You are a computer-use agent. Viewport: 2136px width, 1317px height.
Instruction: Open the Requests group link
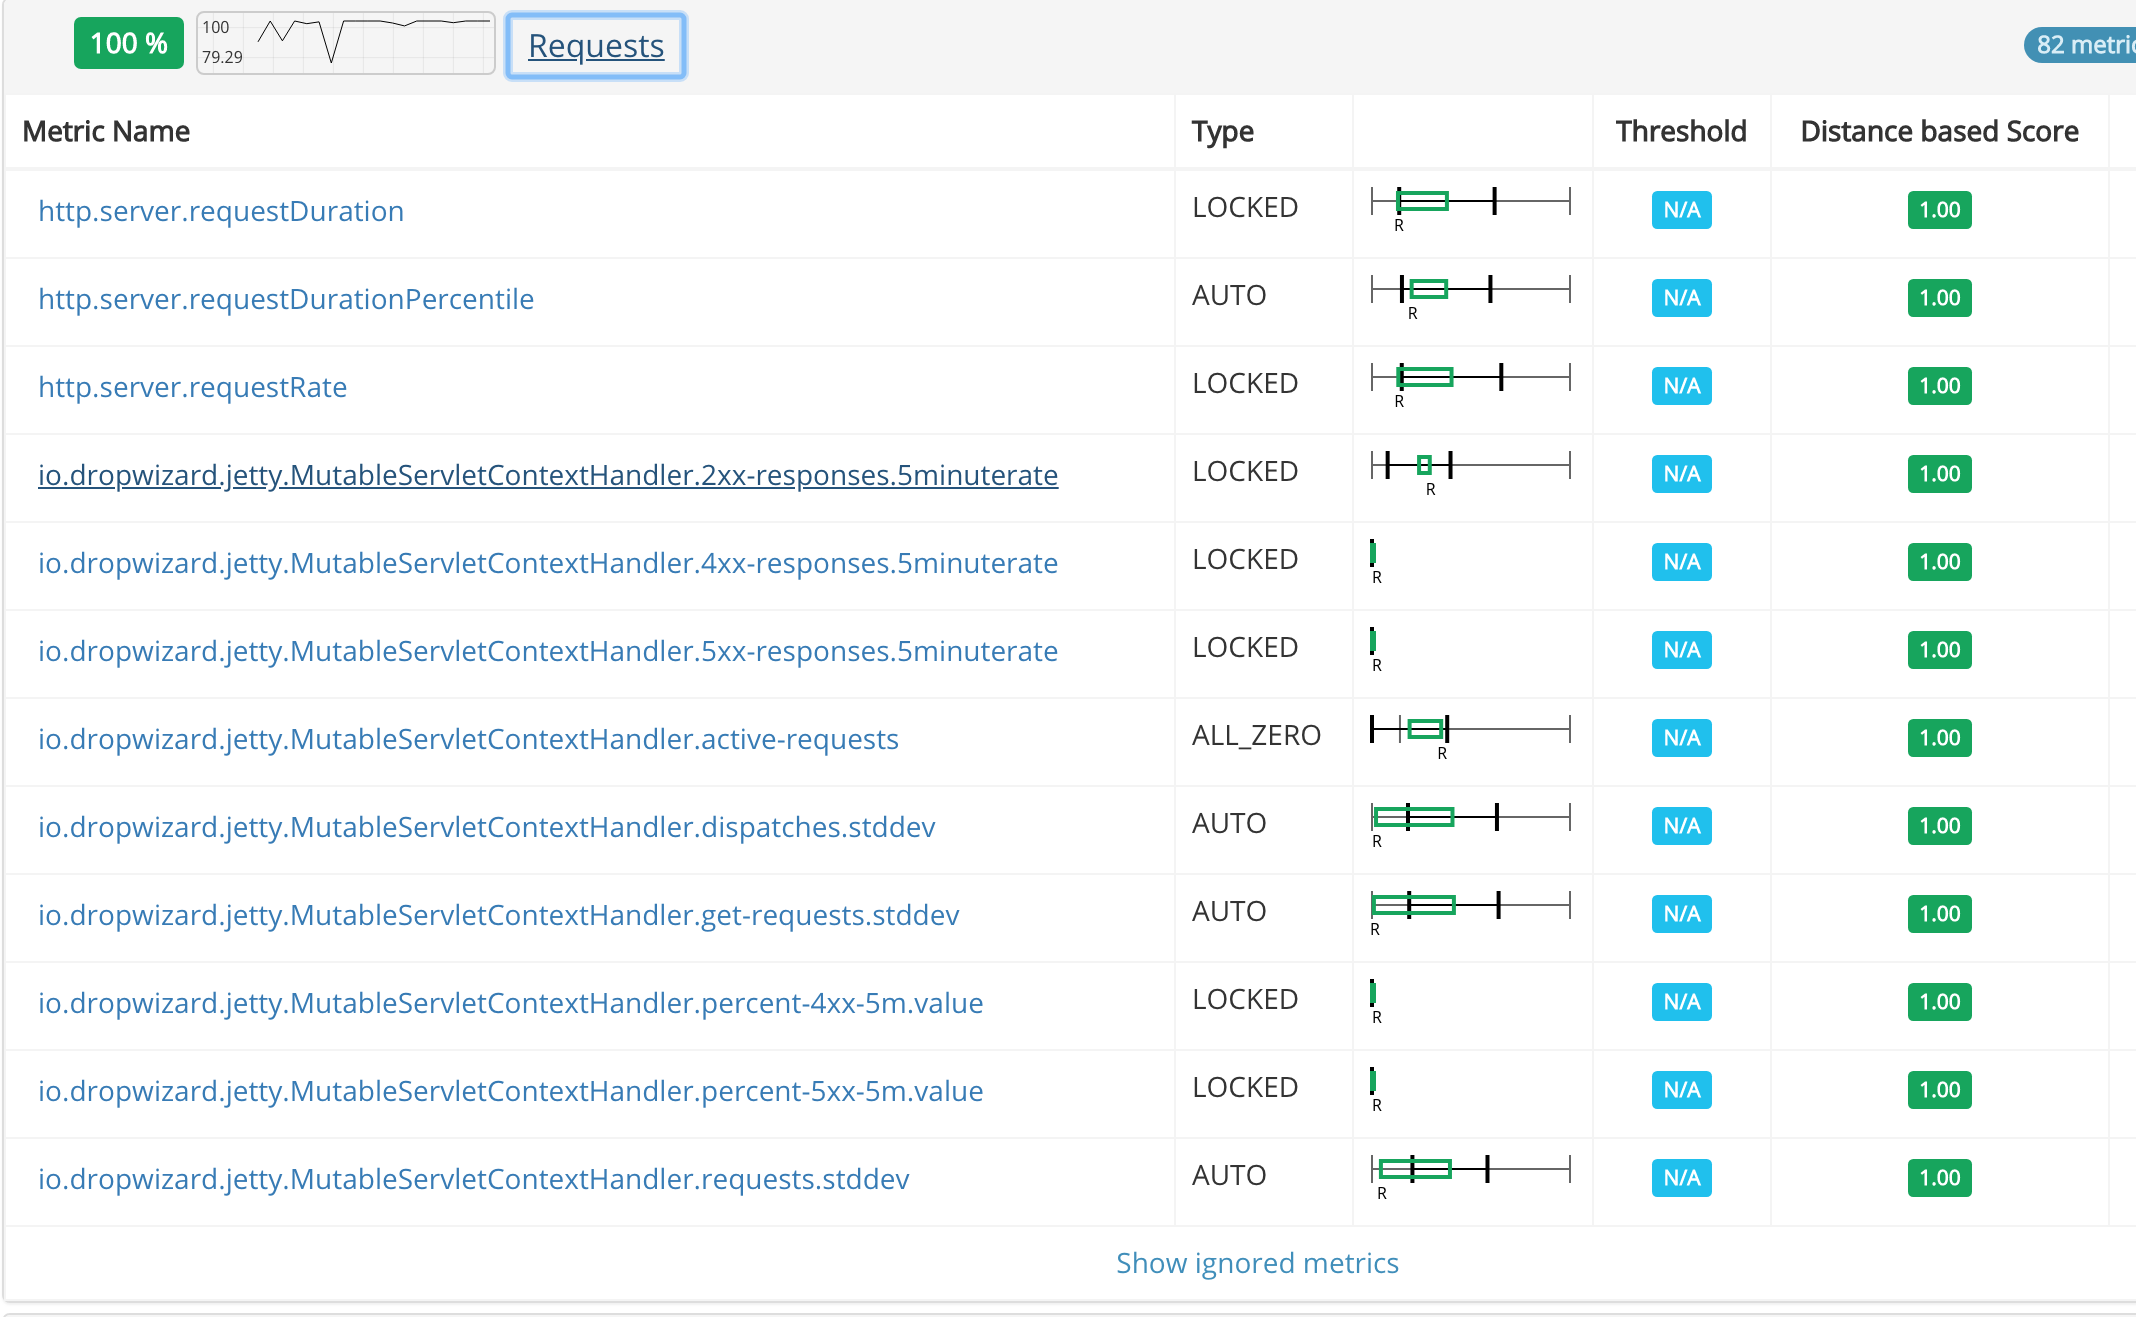point(596,46)
